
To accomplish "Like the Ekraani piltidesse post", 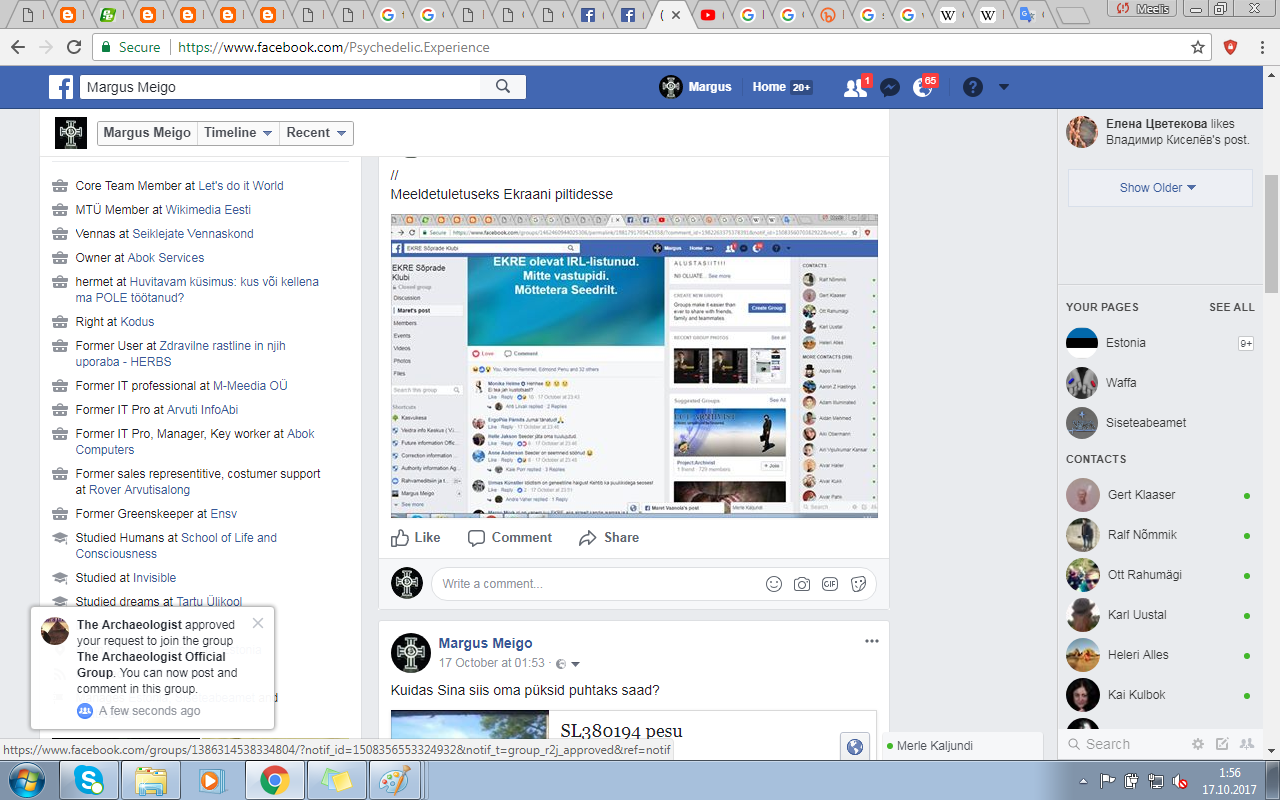I will (415, 538).
